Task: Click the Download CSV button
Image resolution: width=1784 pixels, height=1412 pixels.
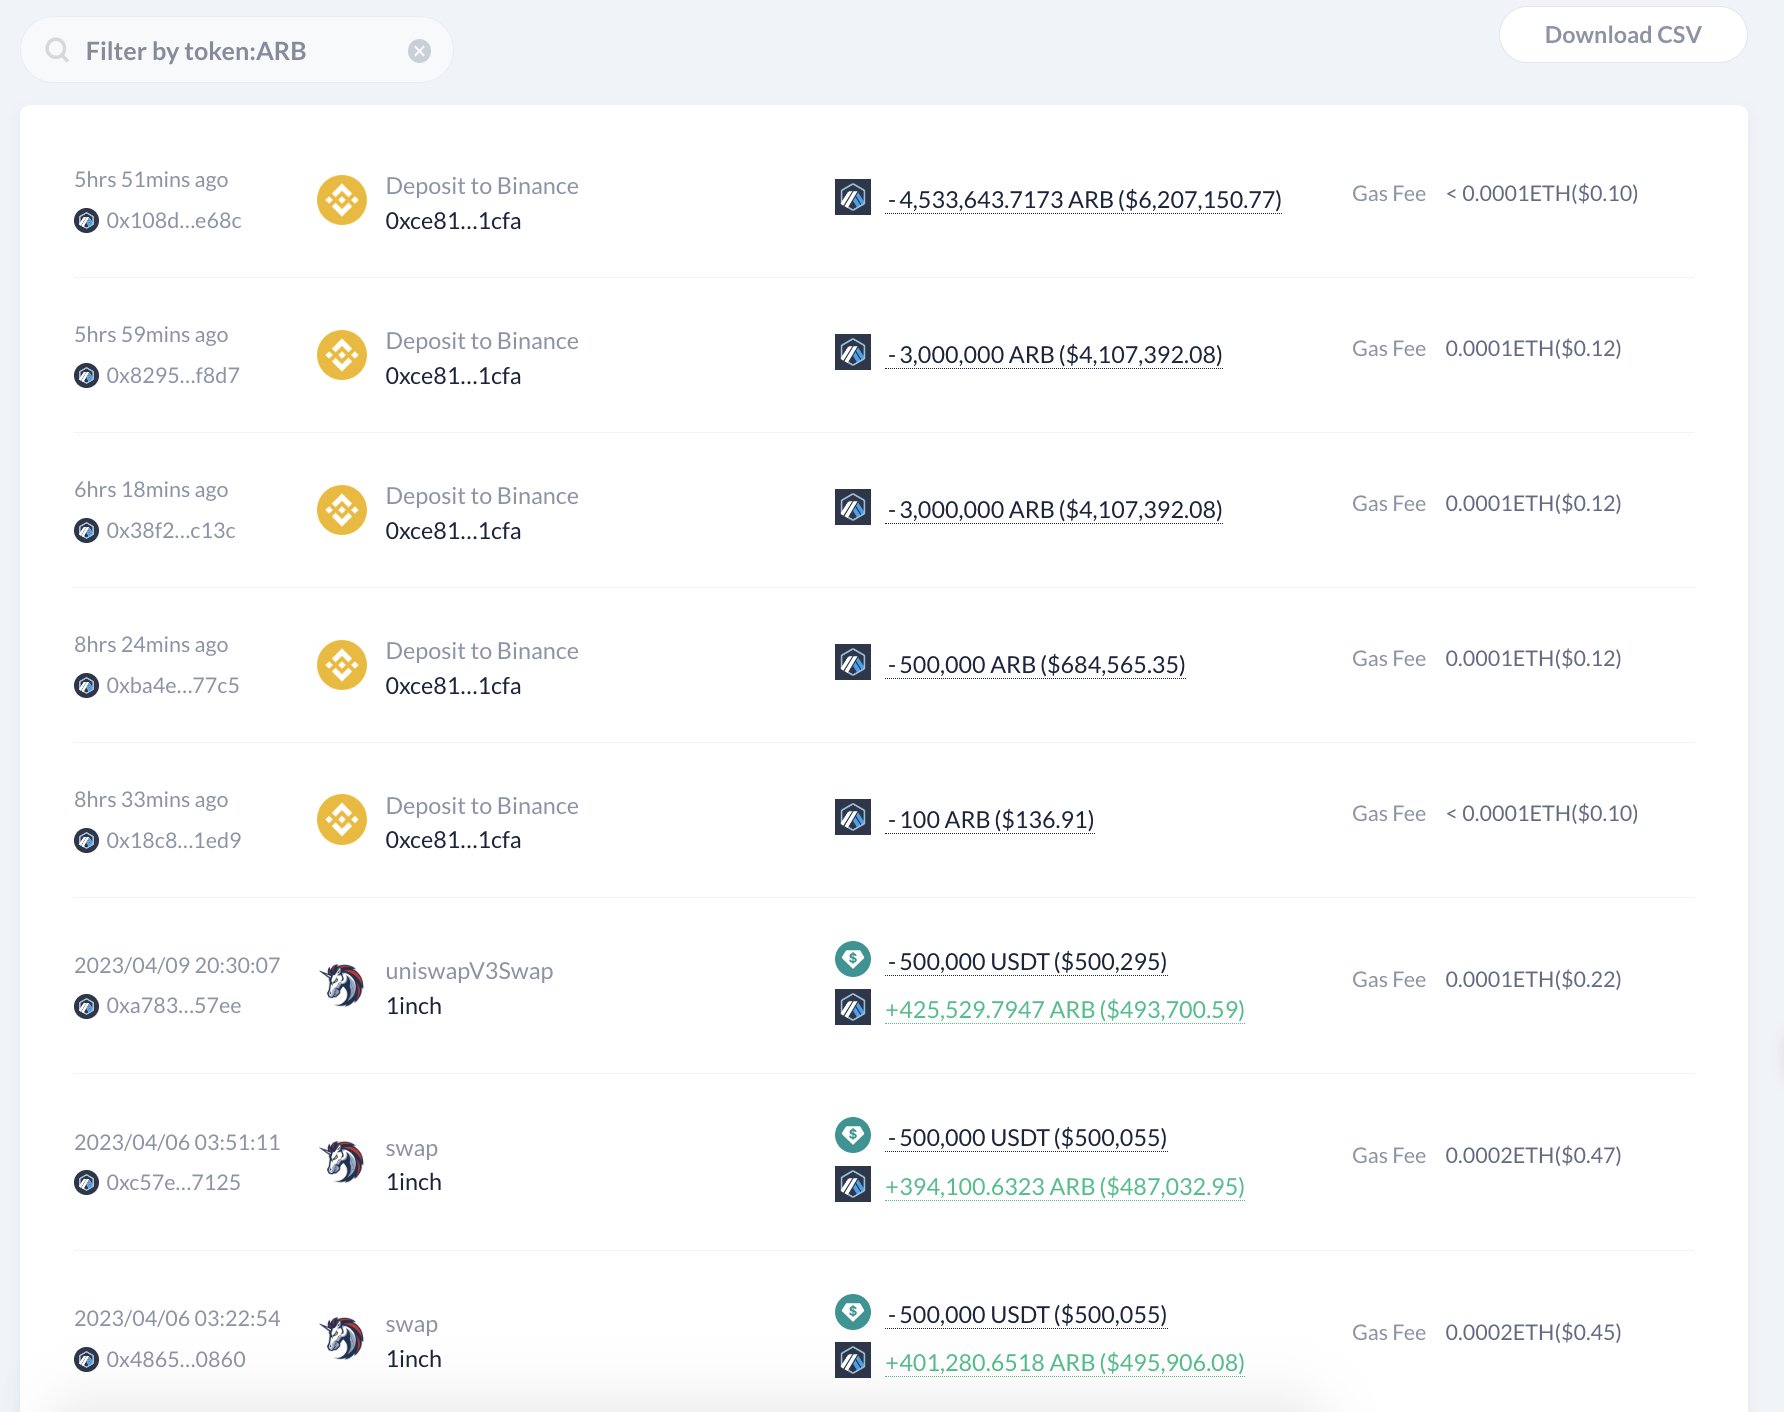Action: click(1623, 34)
